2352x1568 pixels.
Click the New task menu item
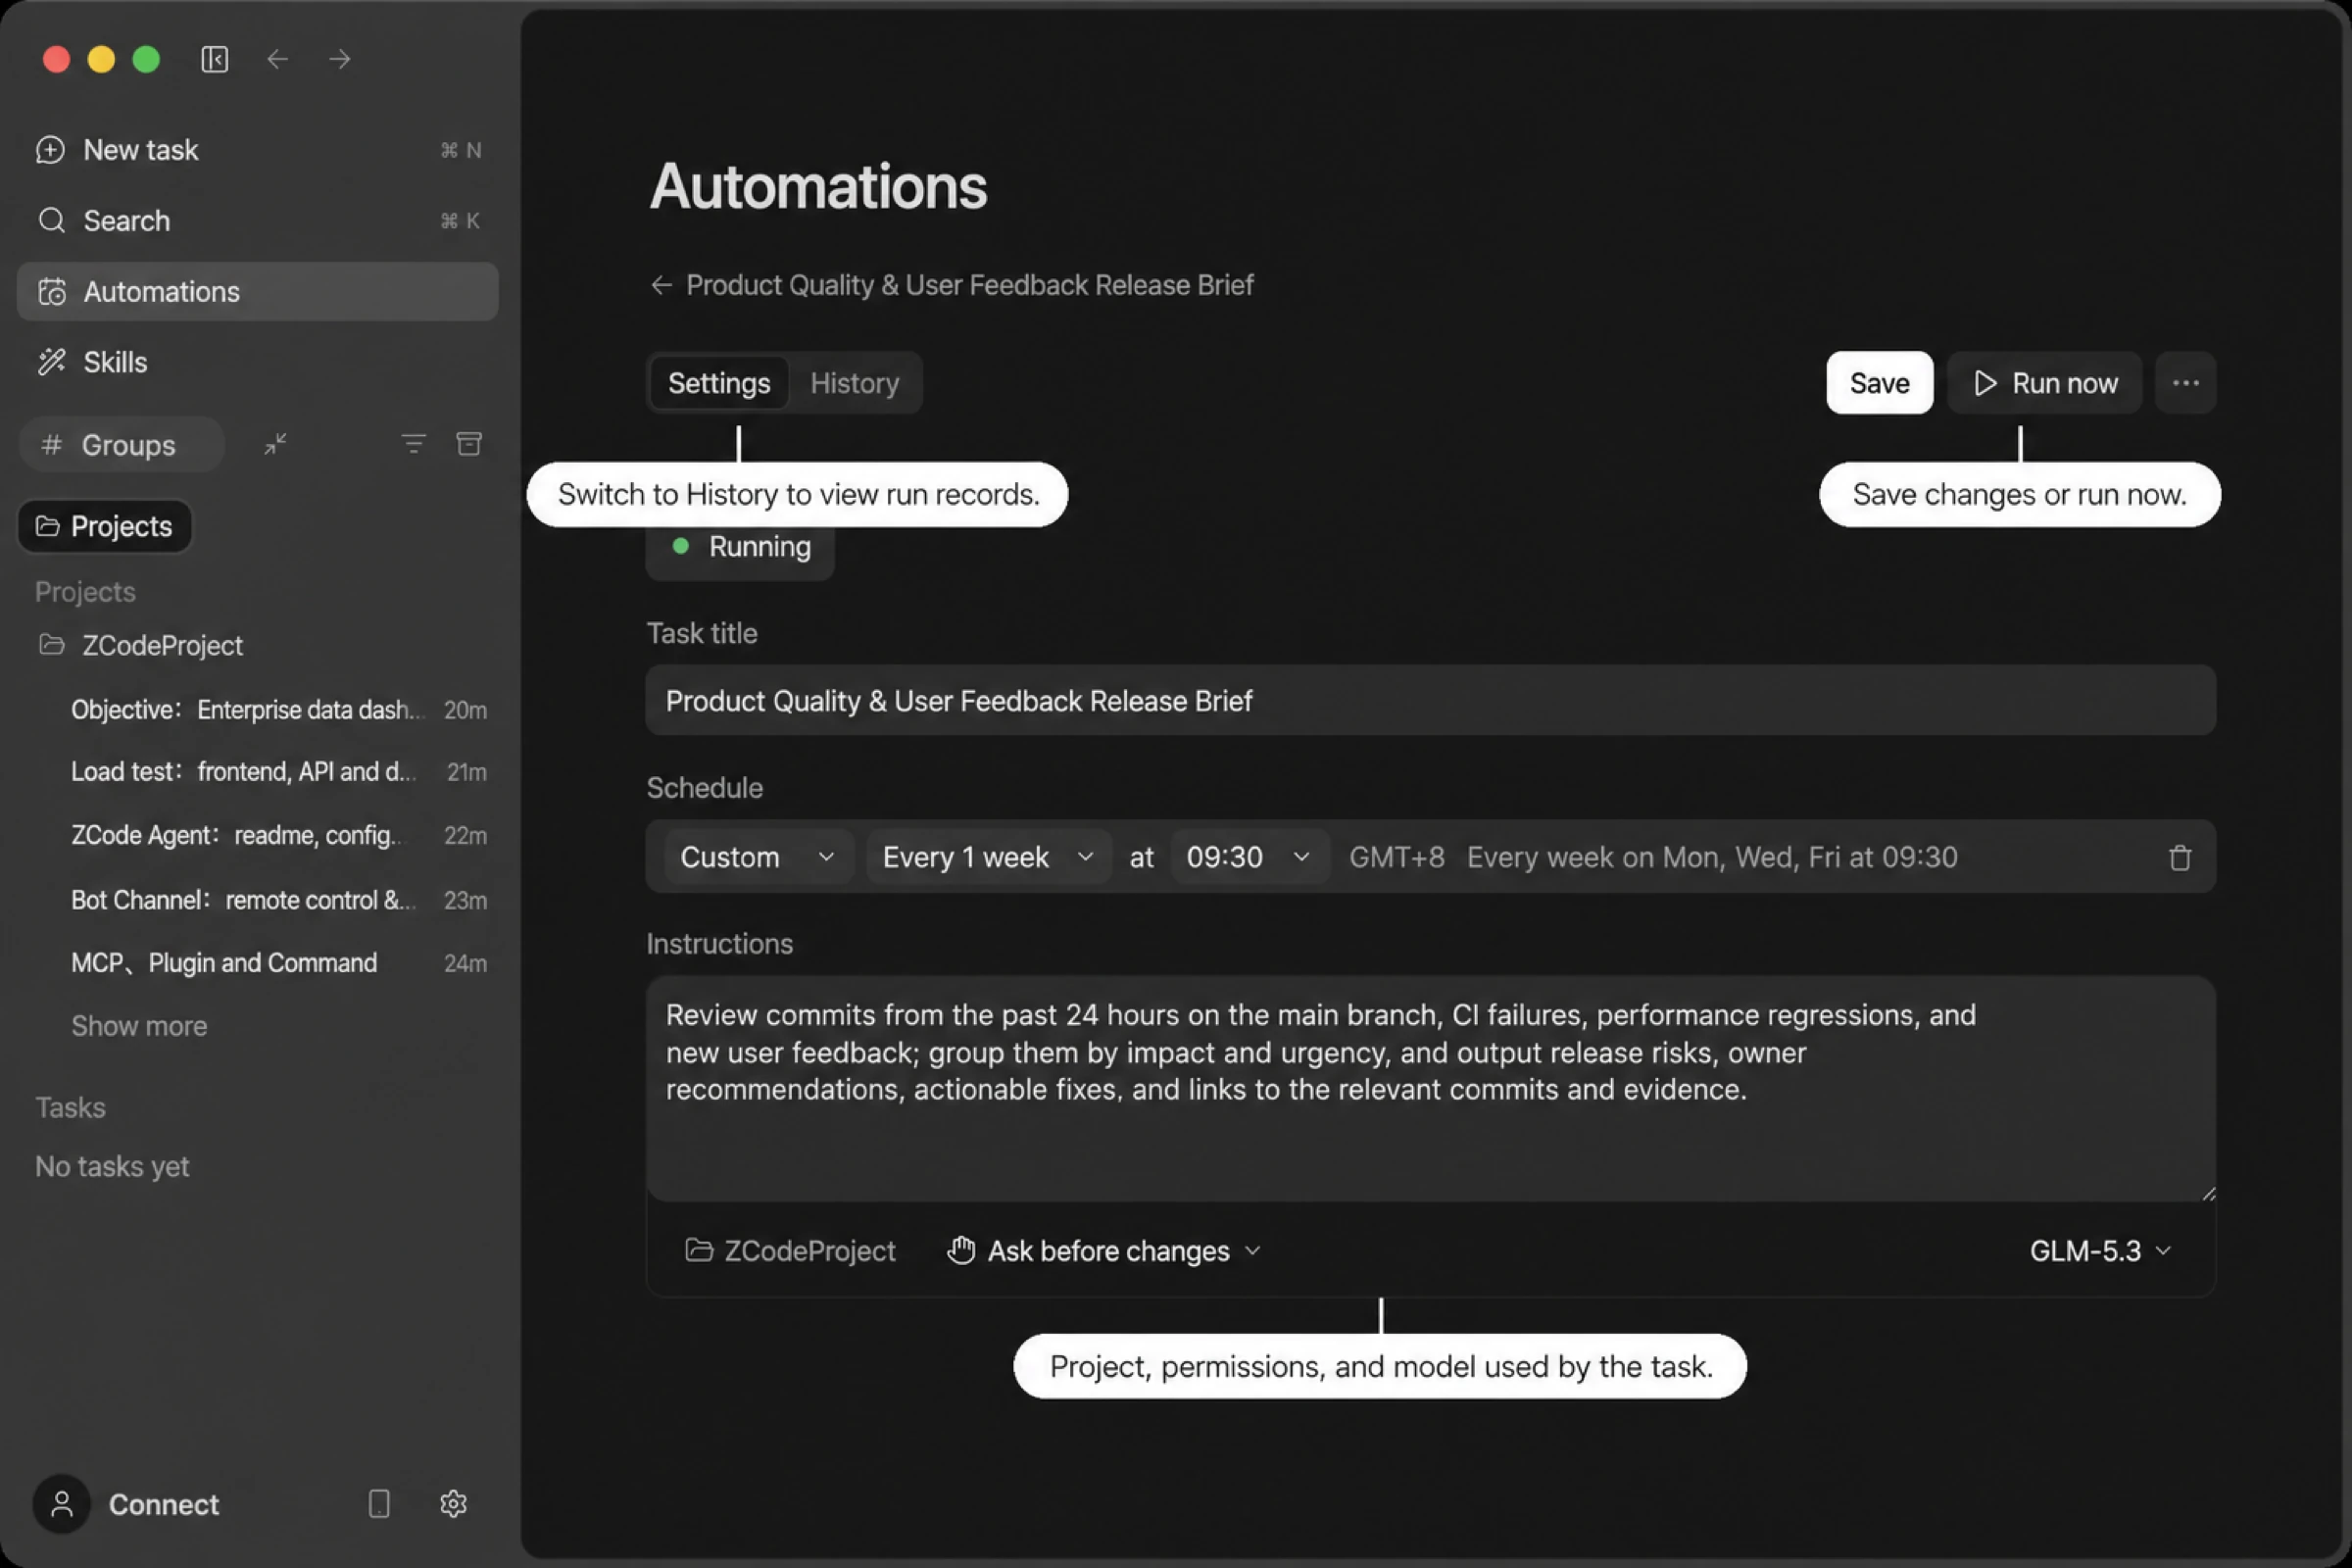pyautogui.click(x=258, y=150)
